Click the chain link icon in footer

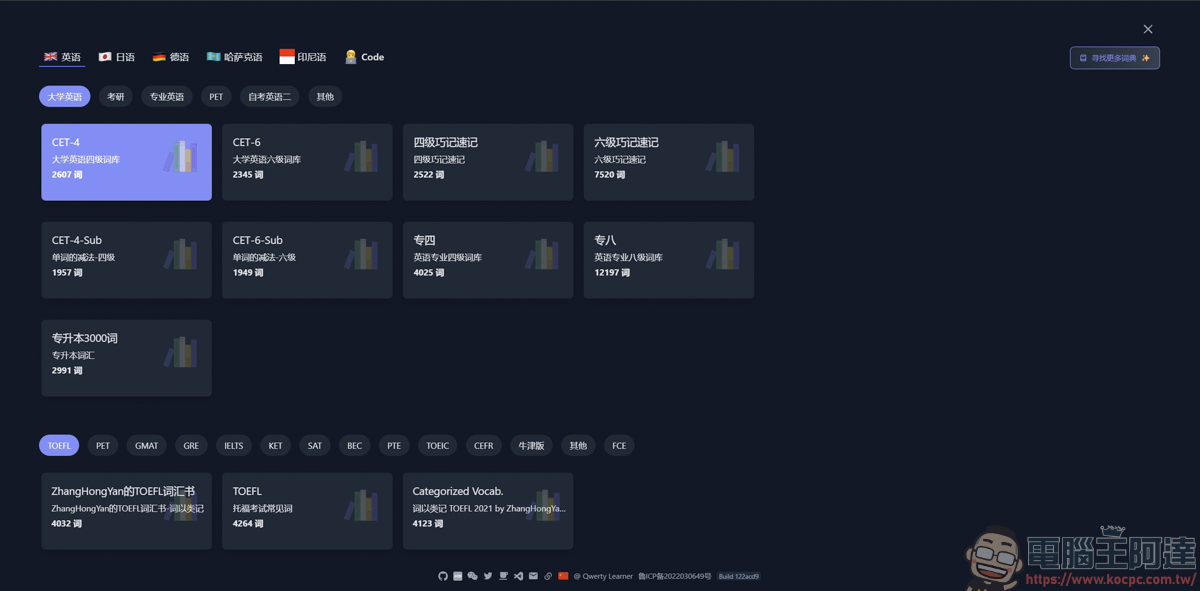pos(548,576)
